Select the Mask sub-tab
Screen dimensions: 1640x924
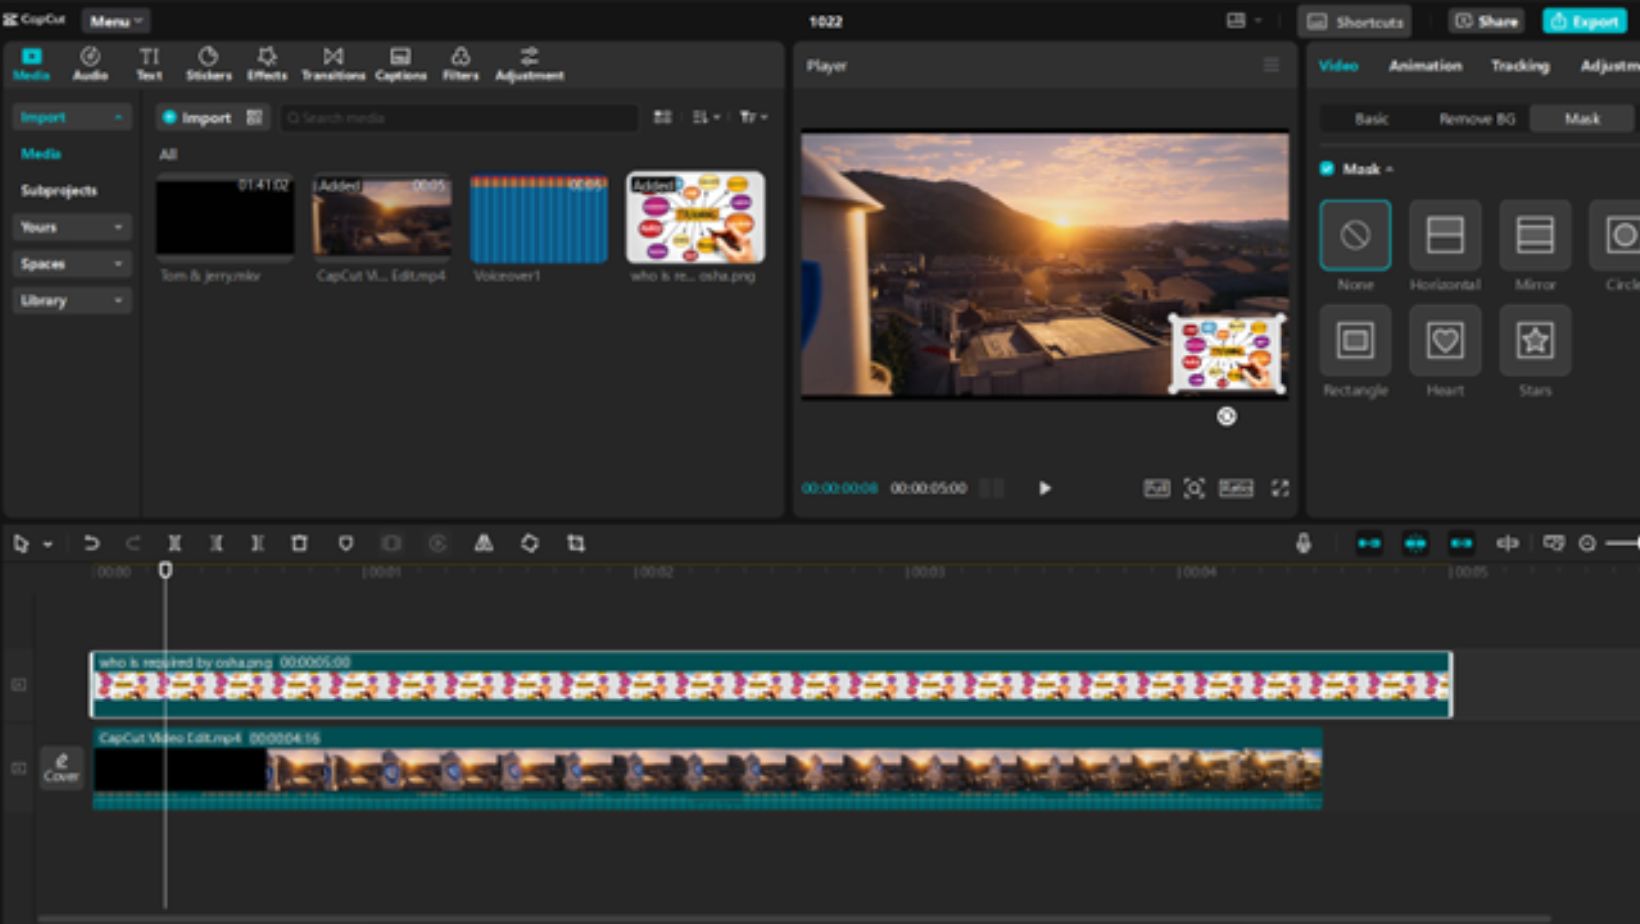(x=1582, y=118)
